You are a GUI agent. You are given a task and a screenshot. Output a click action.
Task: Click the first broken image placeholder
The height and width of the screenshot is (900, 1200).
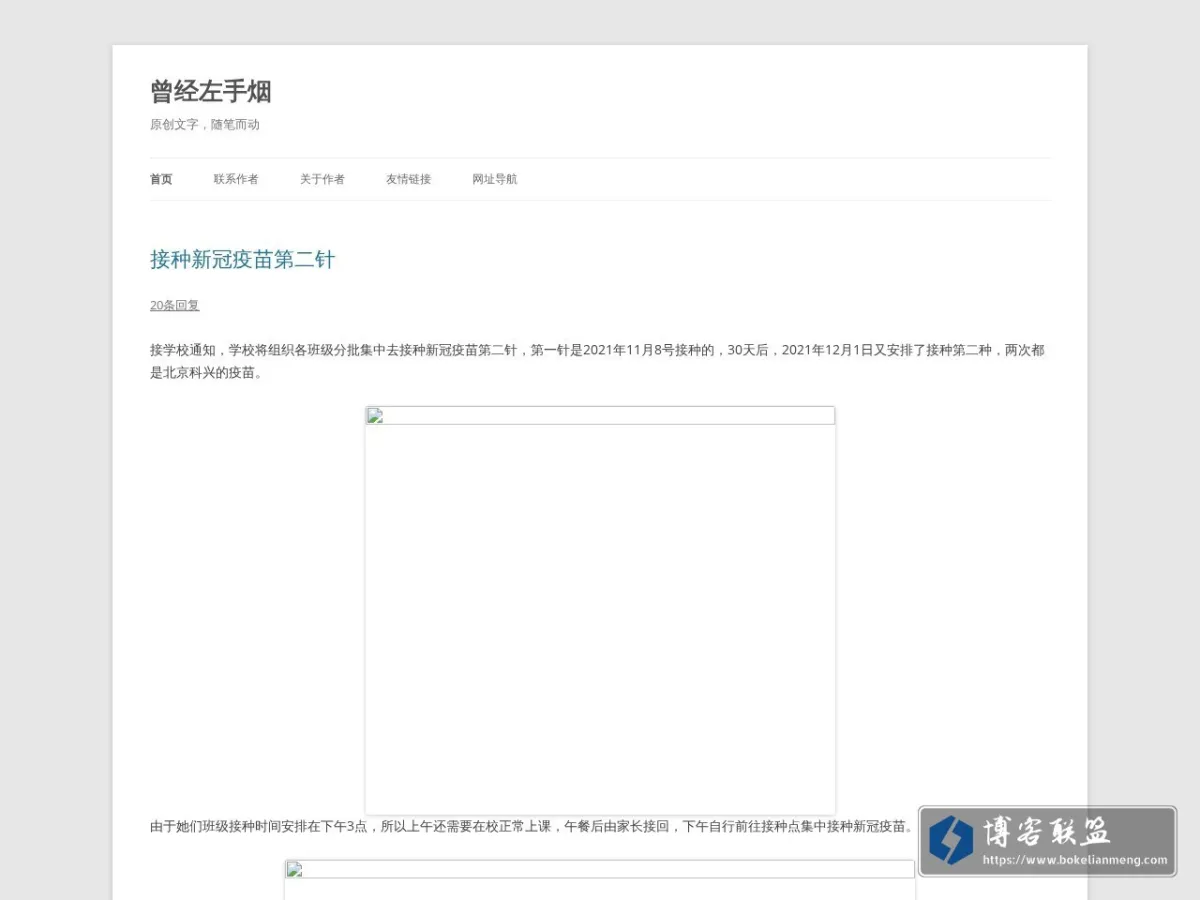[600, 610]
